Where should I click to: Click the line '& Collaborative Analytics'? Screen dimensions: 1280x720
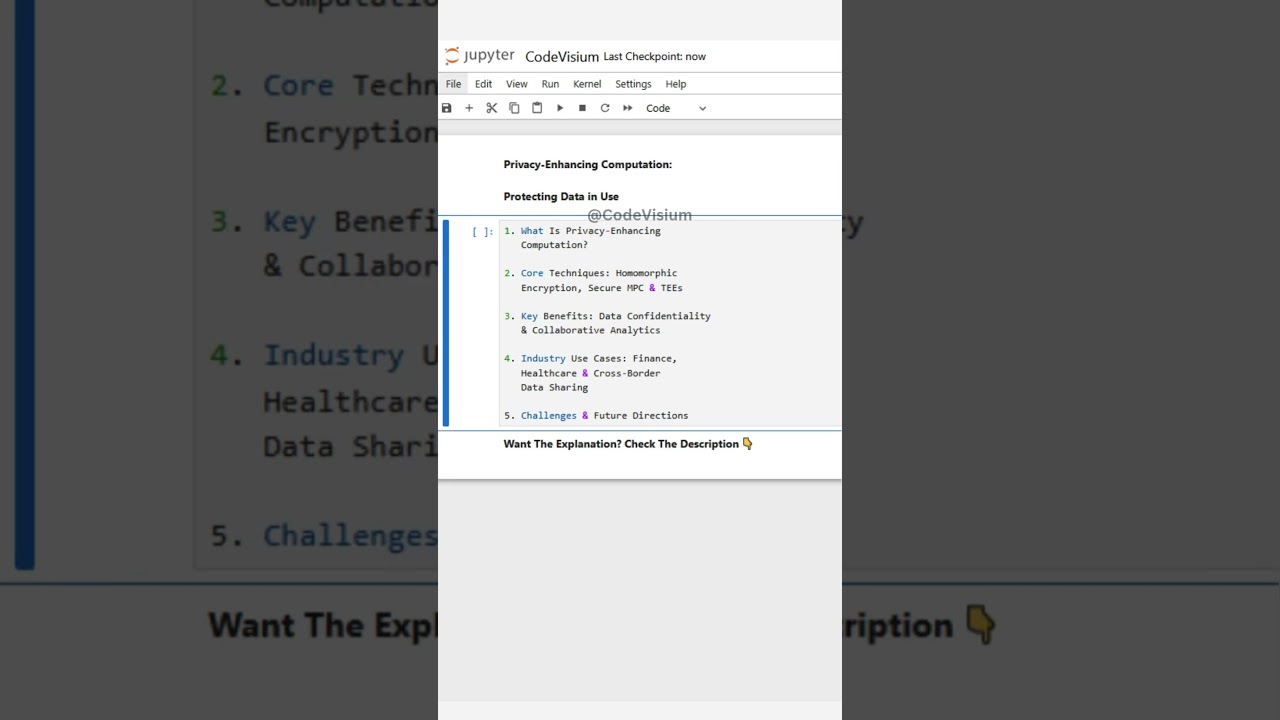click(591, 330)
